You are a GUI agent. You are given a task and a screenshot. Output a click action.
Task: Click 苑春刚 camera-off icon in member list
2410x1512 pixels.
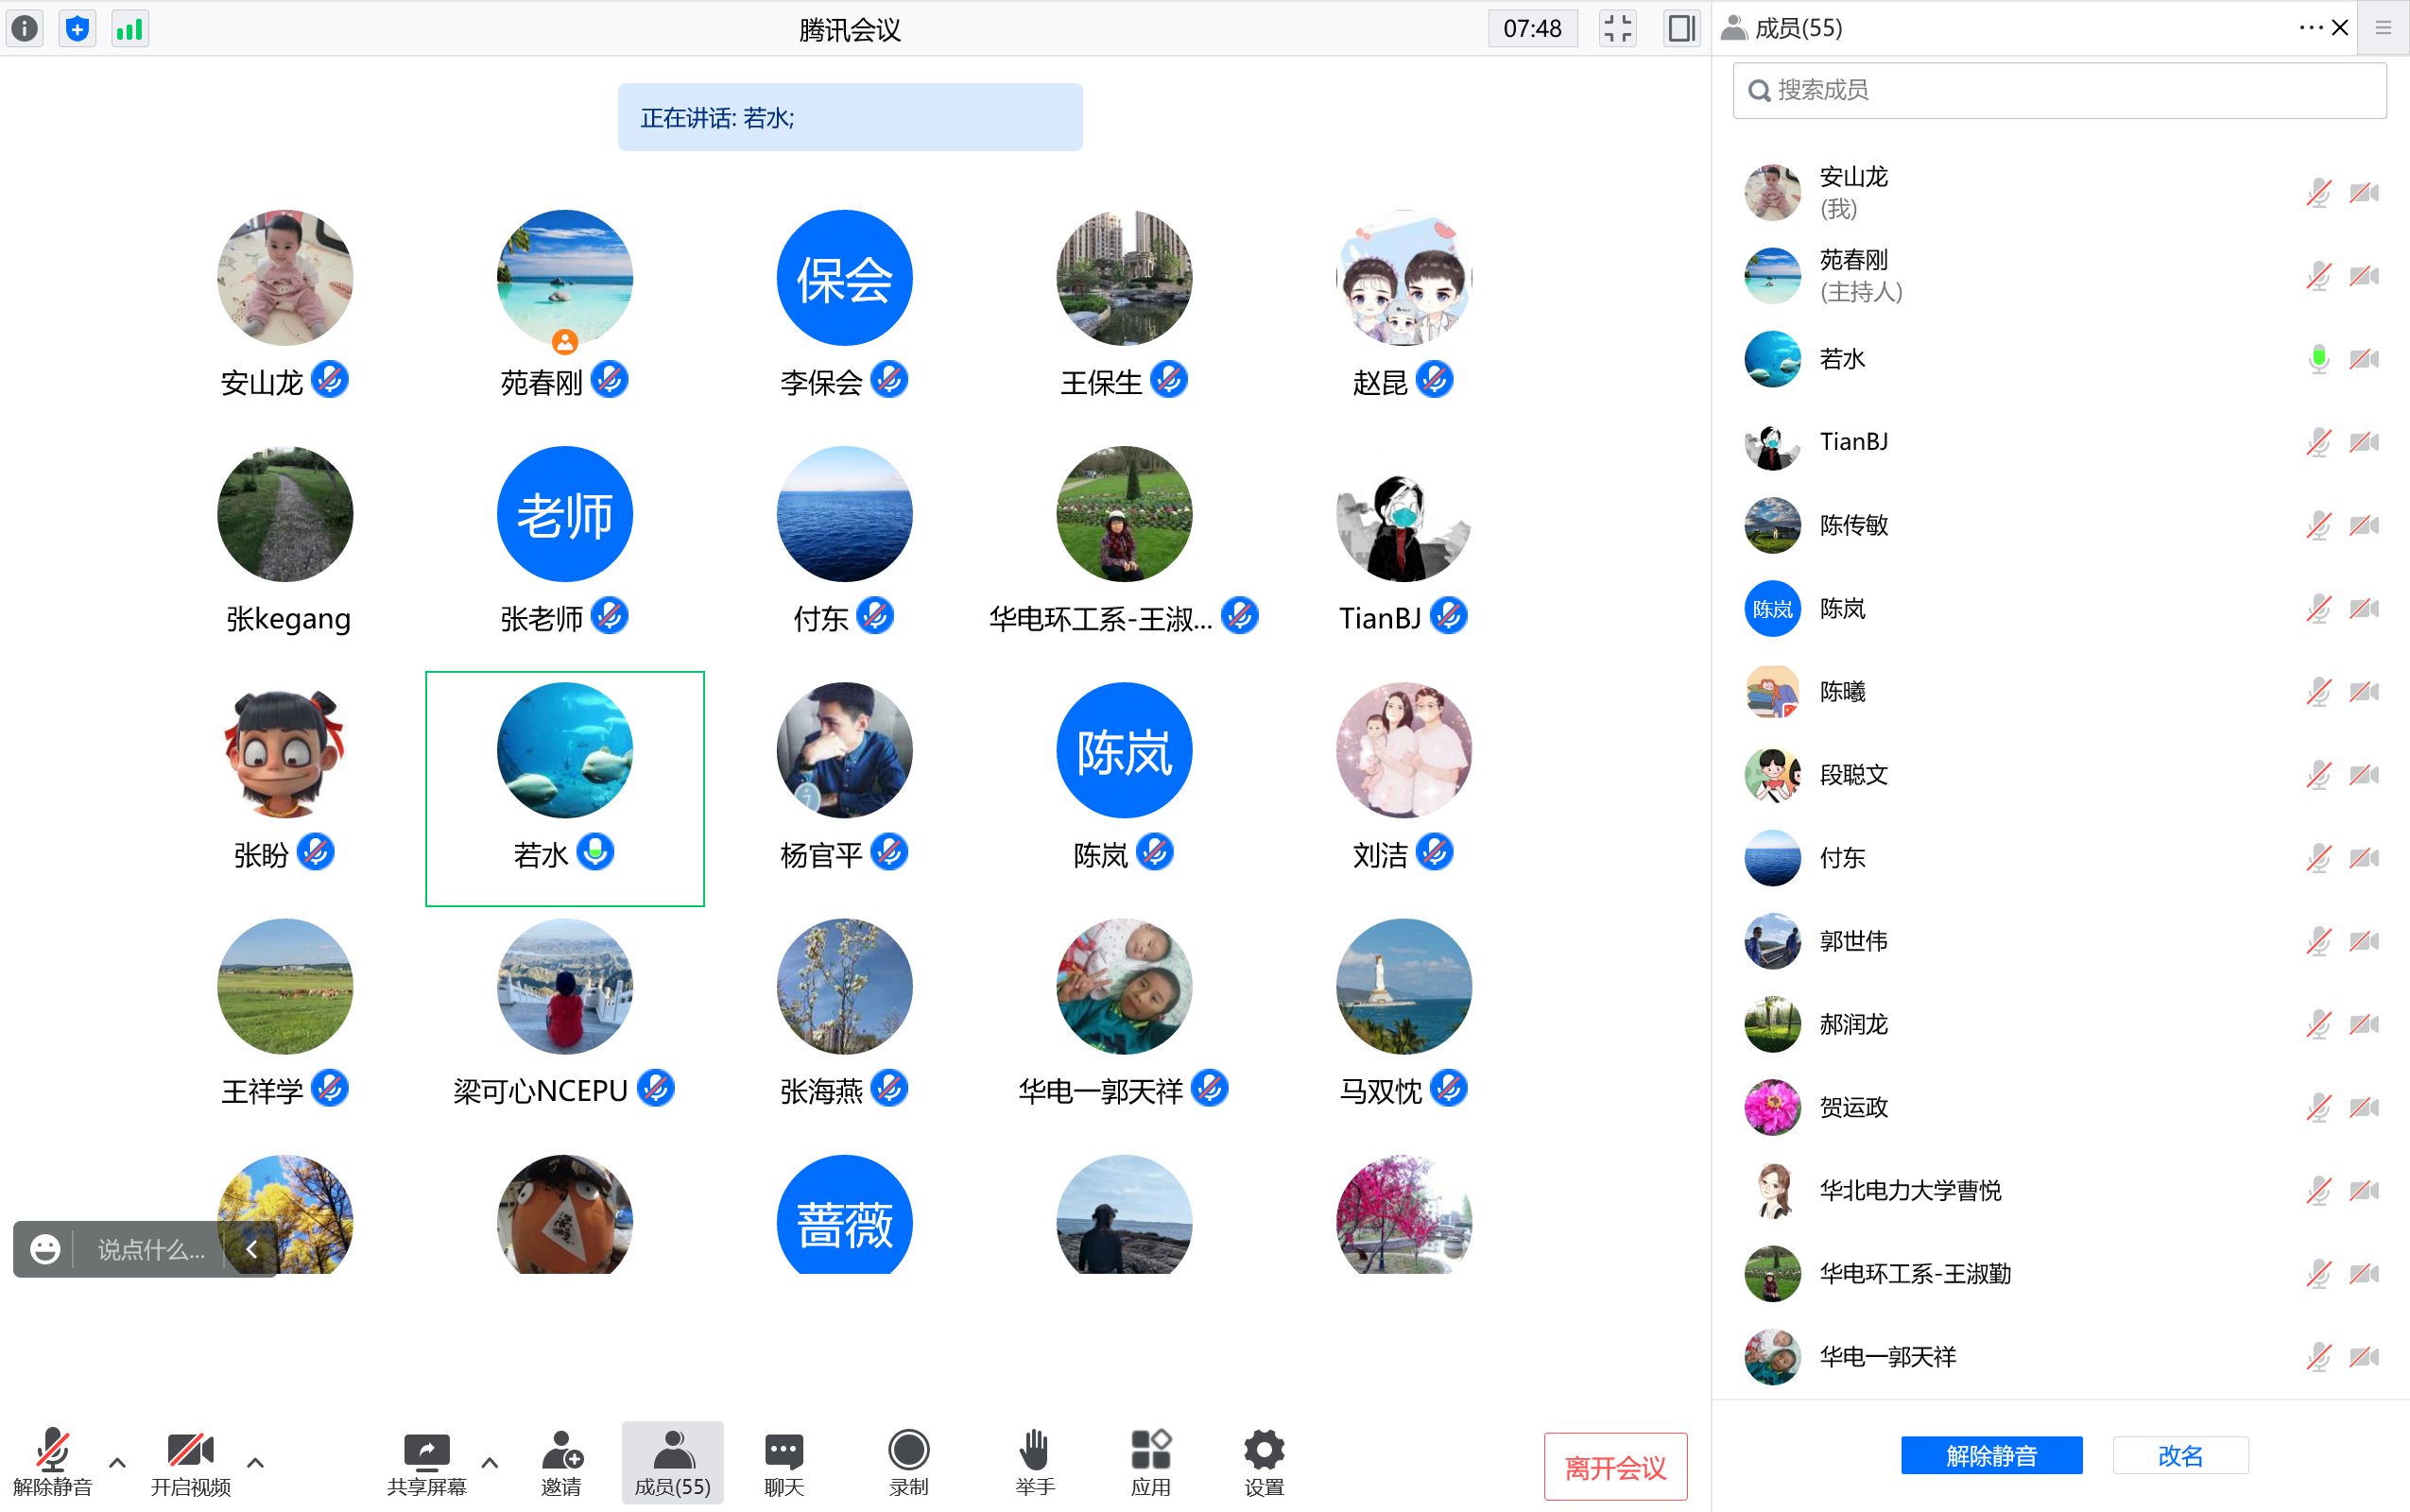[2364, 275]
